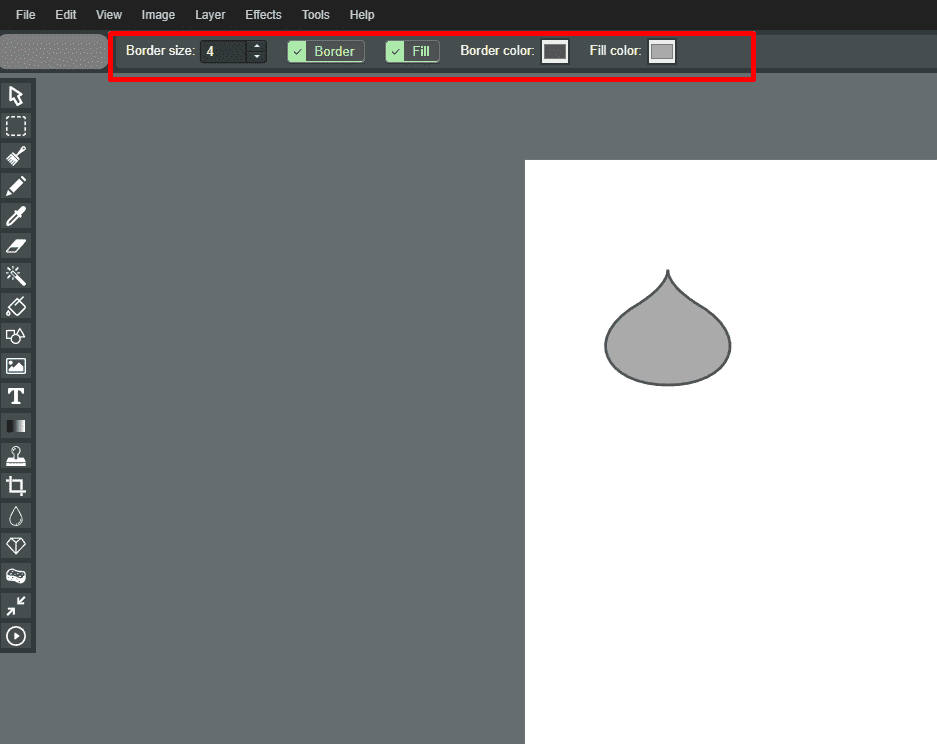The height and width of the screenshot is (744, 937).
Task: Choose the dashed rectangle Selection tool
Action: (16, 126)
